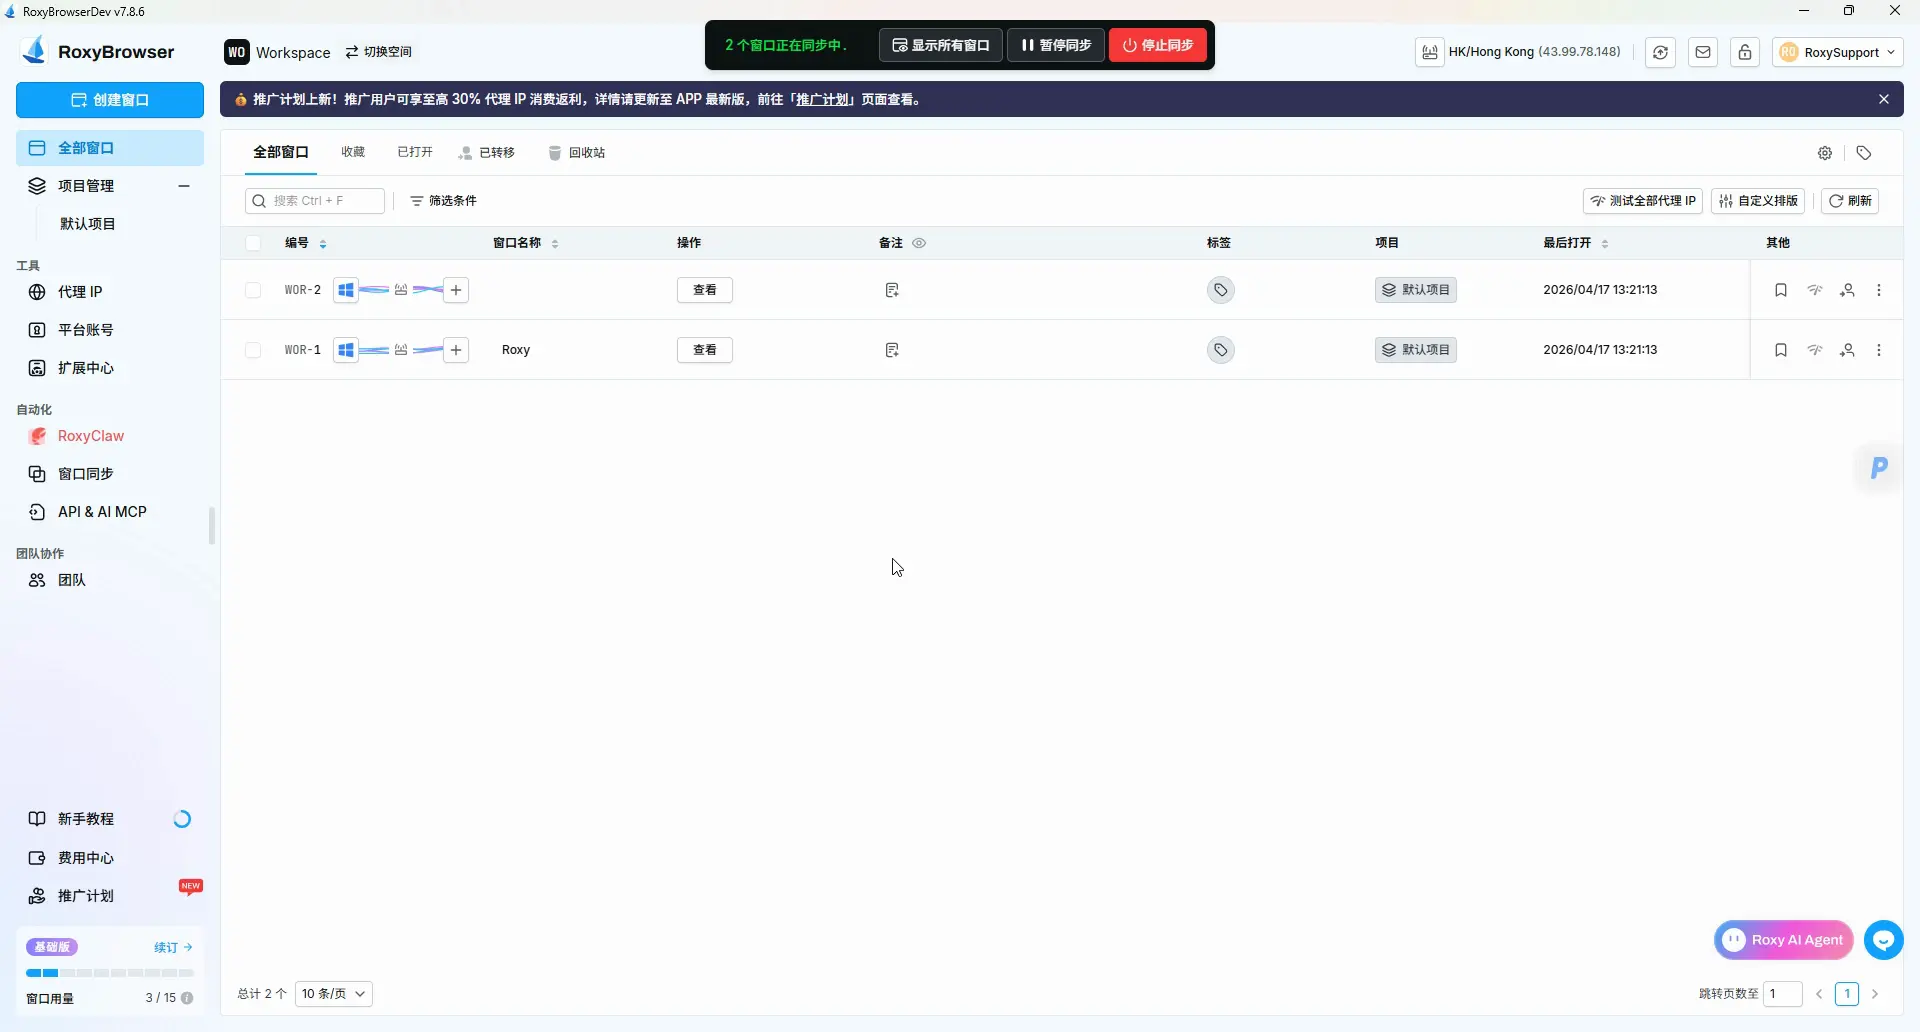Open 扩展中心 in the sidebar

pos(110,368)
